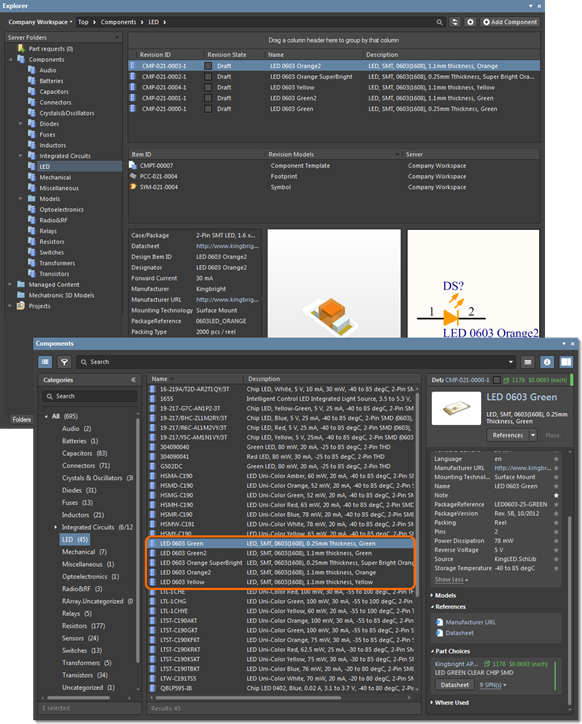Open the Company Workspace dropdown
The image size is (582, 724).
[40, 22]
